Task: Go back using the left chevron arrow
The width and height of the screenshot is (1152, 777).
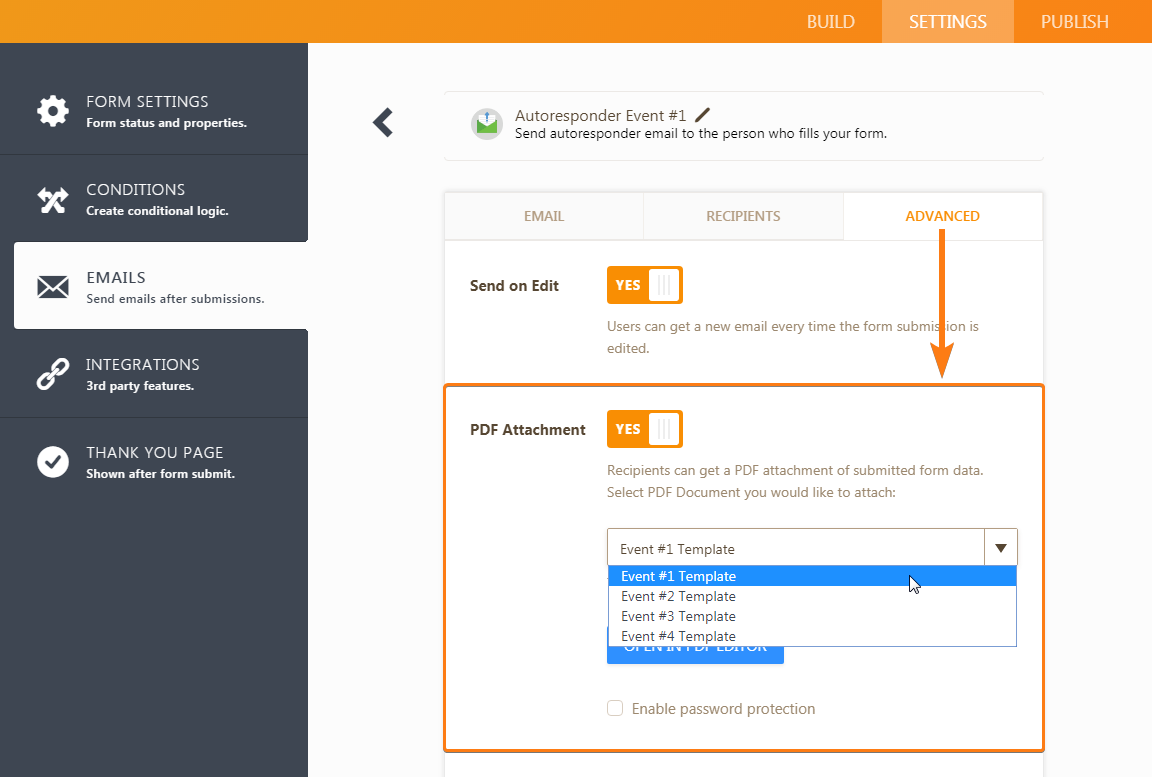Action: 383,122
